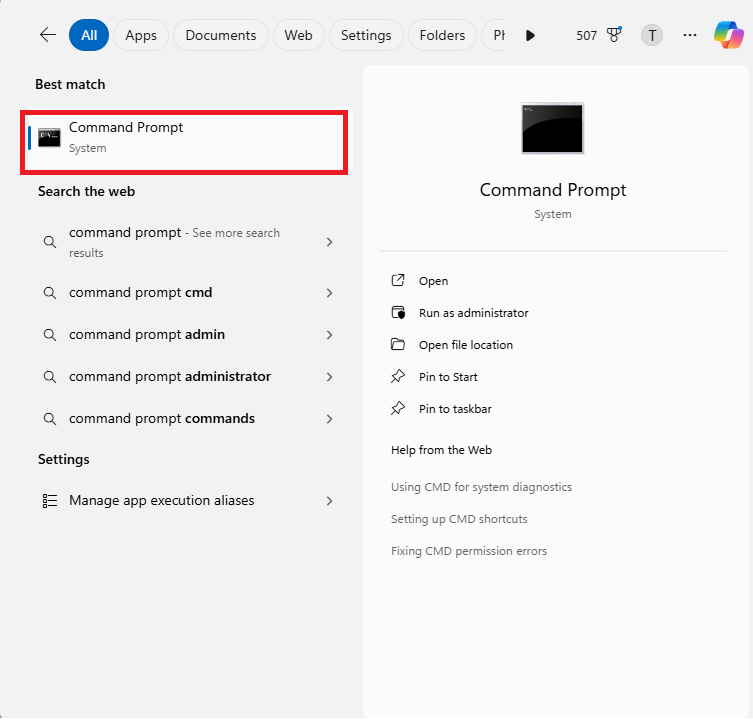Viewport: 753px width, 720px height.
Task: Go back with the left arrow icon
Action: pos(48,35)
